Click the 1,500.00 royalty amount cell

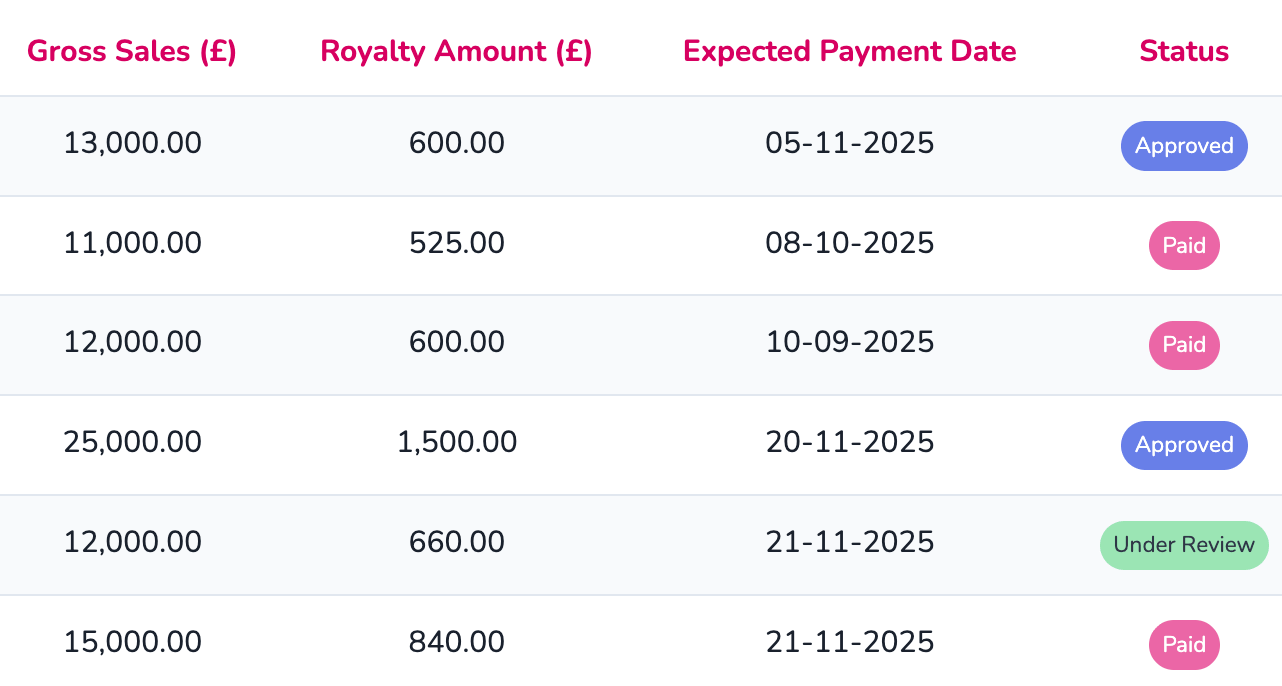point(457,442)
